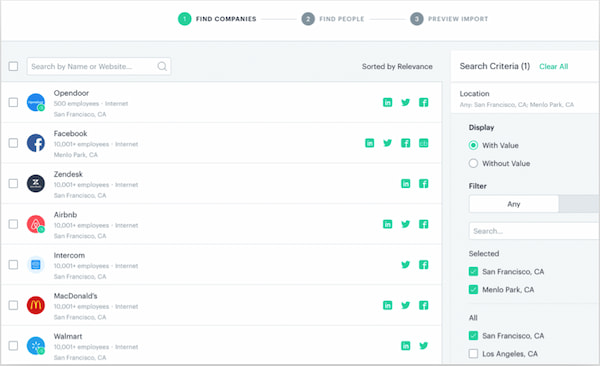Click the Search Criteria (1) heading
Screen dimensions: 600x366
point(494,66)
